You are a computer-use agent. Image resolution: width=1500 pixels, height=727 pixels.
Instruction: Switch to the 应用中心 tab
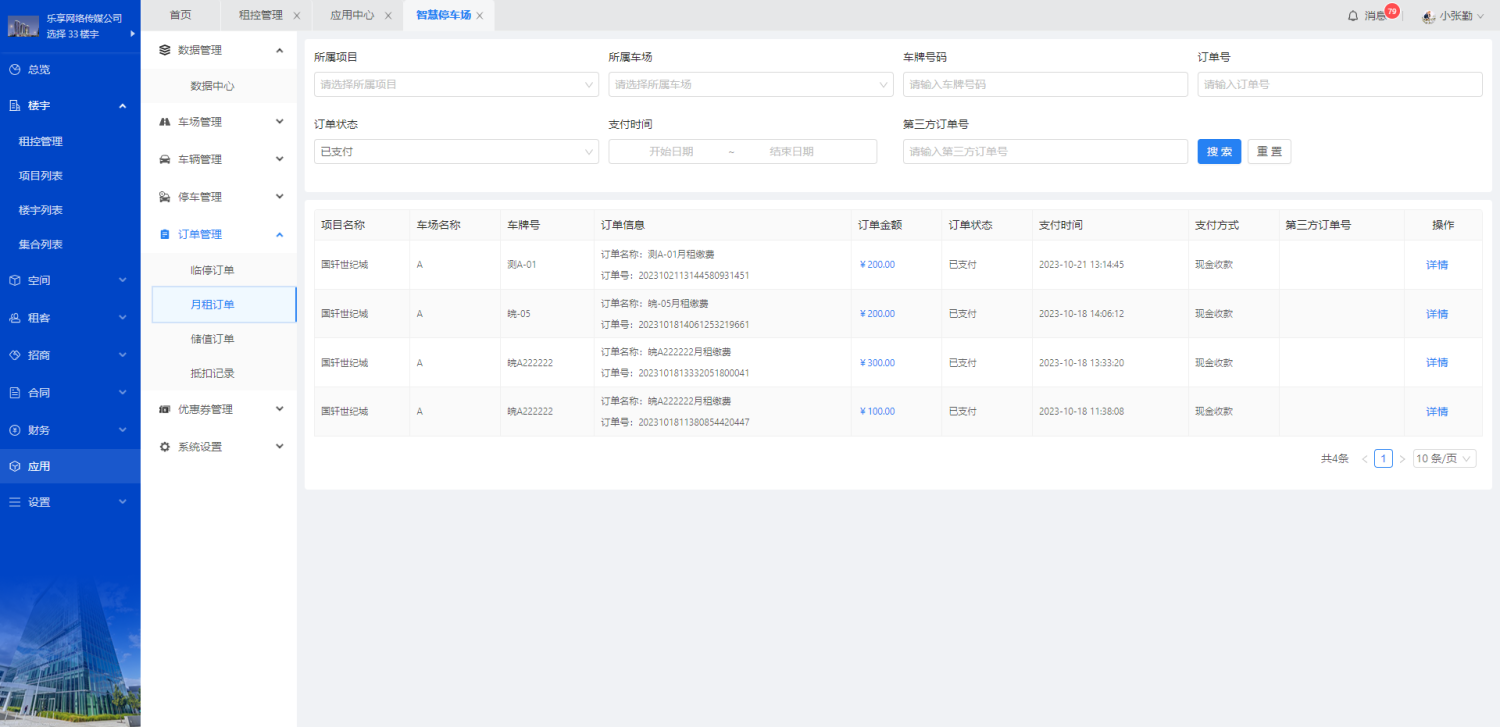coord(352,16)
